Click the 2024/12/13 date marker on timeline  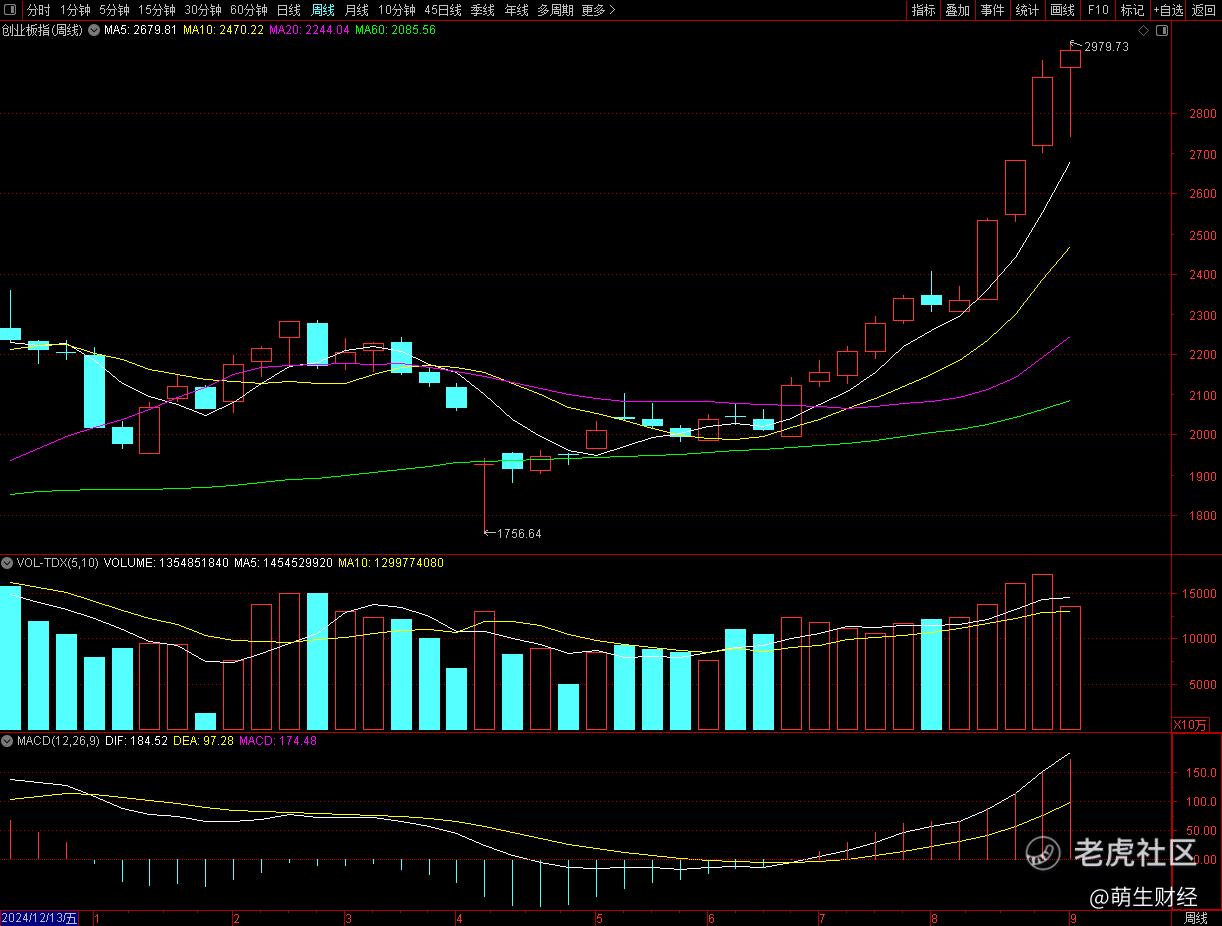click(40, 918)
